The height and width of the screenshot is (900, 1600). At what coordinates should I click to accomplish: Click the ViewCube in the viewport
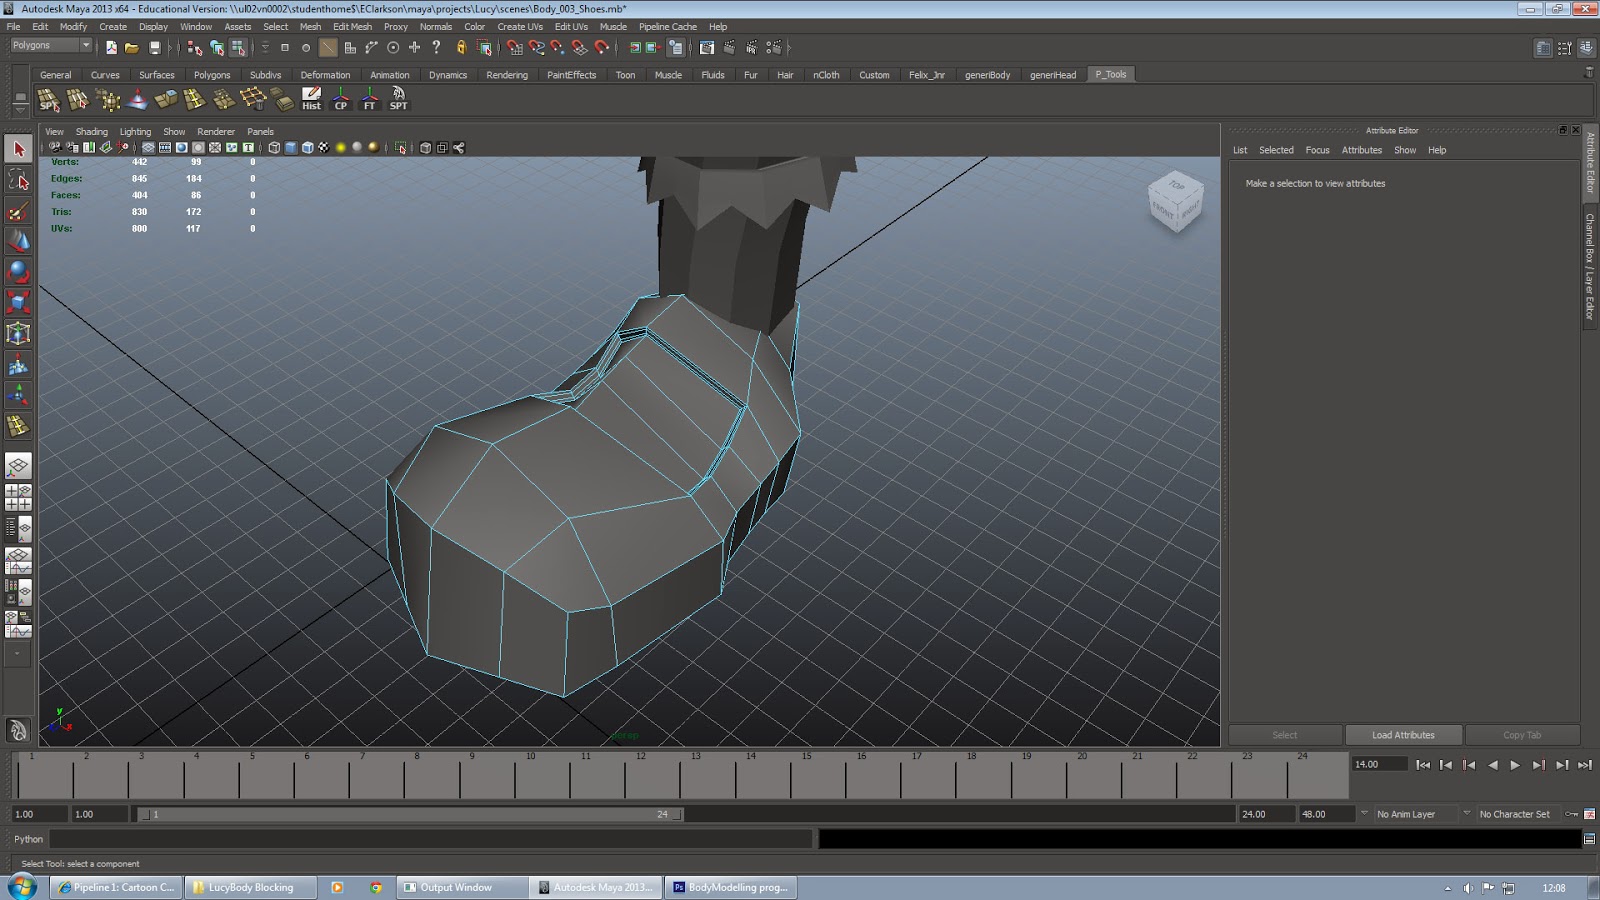coord(1174,201)
